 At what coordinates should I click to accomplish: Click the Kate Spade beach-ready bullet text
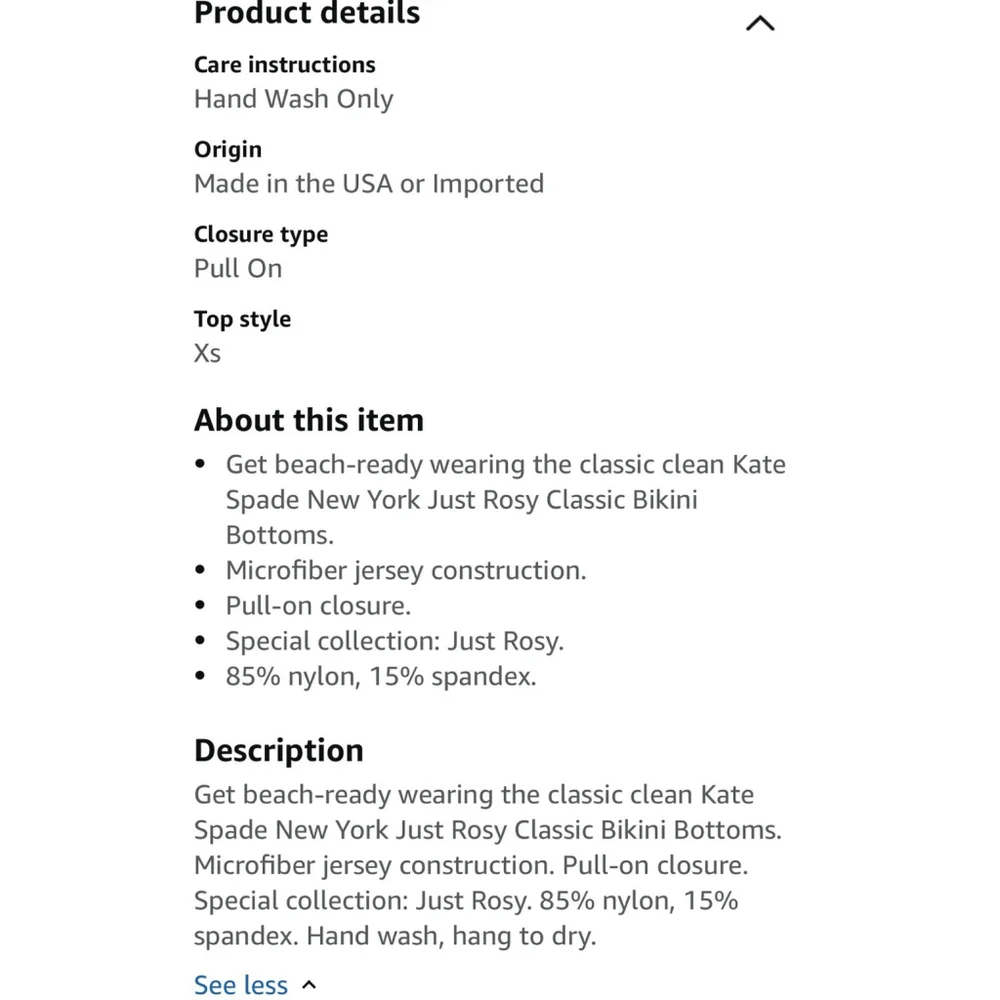(x=506, y=499)
